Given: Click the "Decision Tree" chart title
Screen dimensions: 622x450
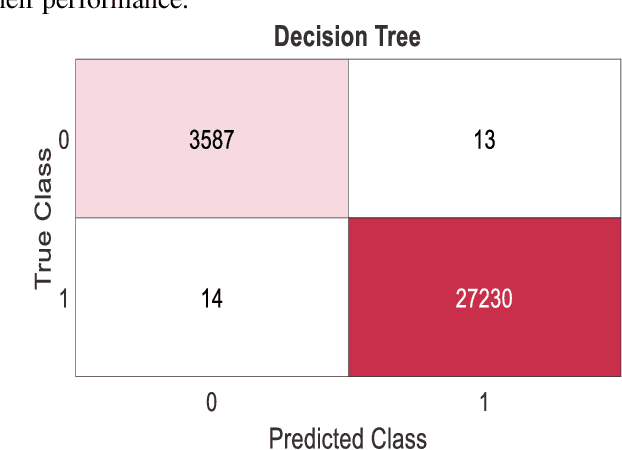Looking at the screenshot, I should pyautogui.click(x=348, y=38).
